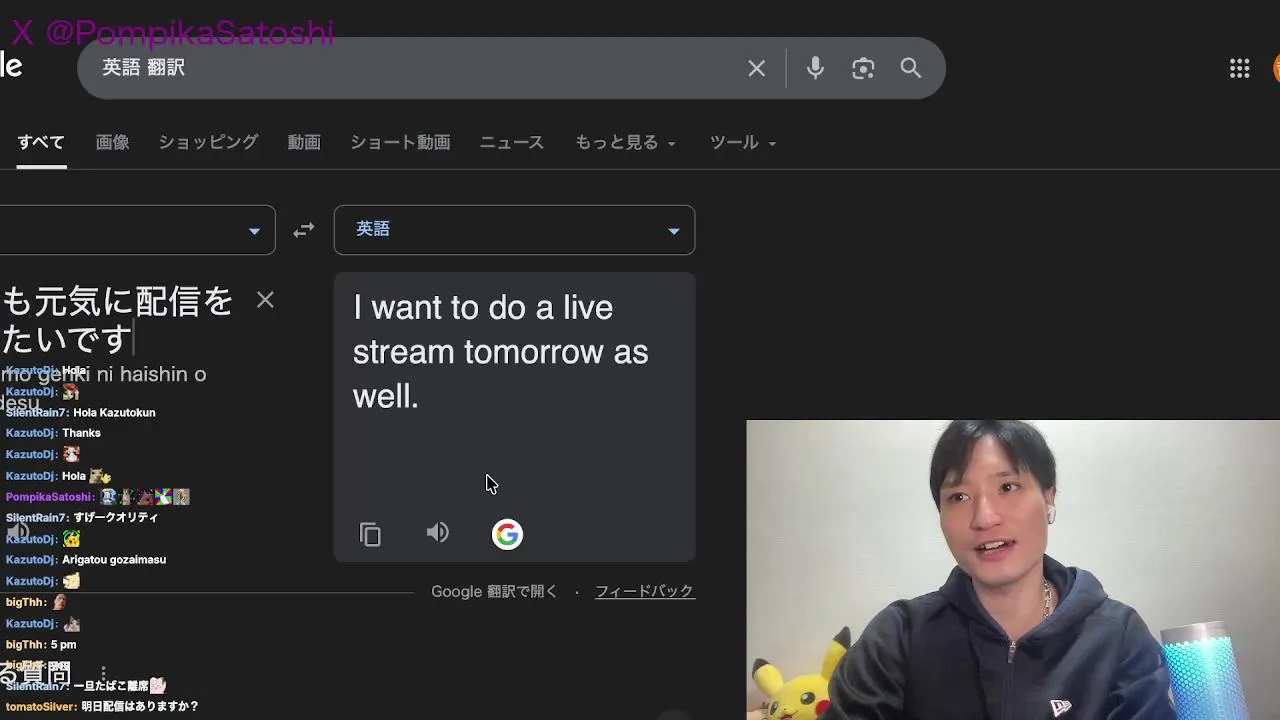The height and width of the screenshot is (720, 1280).
Task: Clear the search box with the X icon
Action: click(x=757, y=68)
